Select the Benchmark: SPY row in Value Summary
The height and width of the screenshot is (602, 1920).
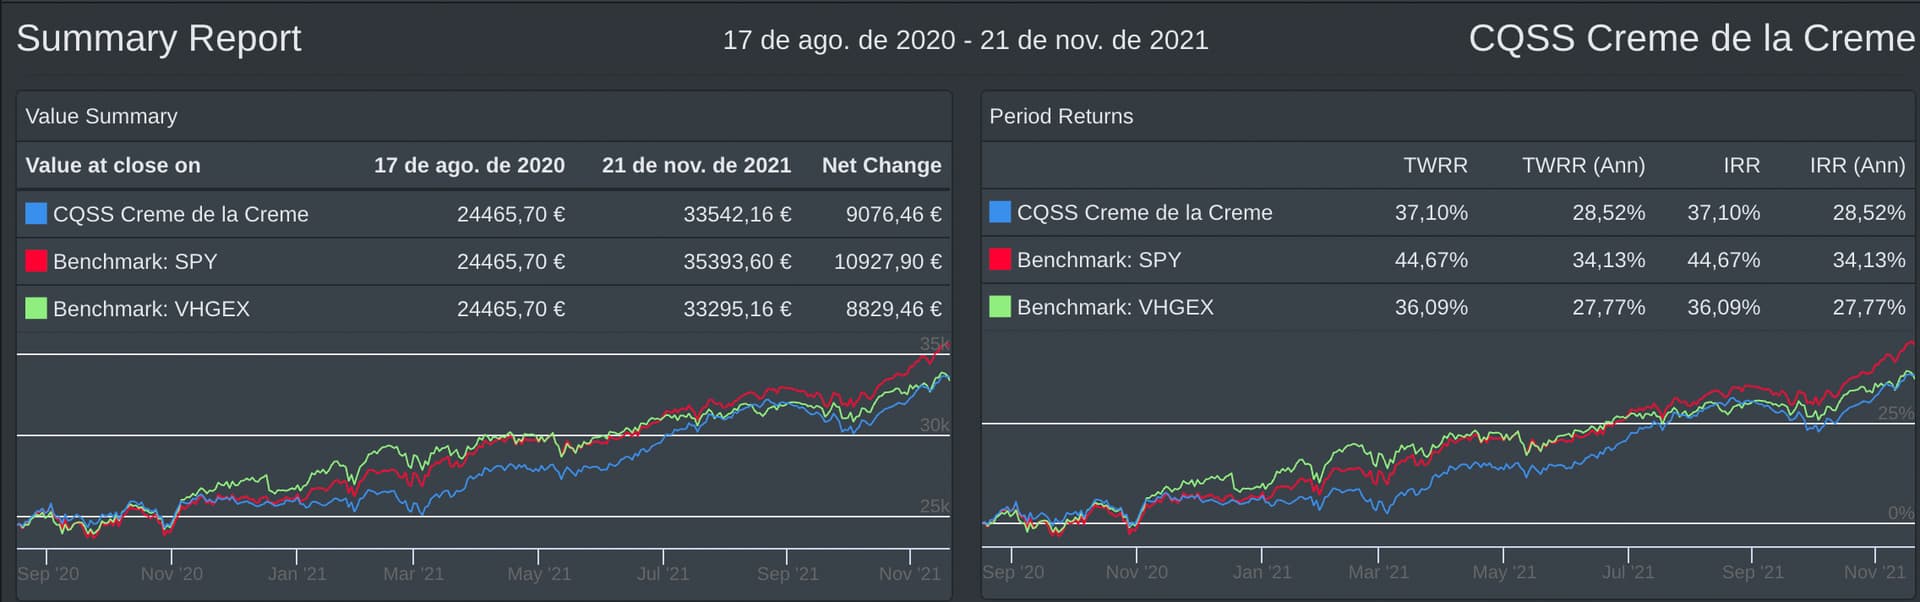coord(484,261)
